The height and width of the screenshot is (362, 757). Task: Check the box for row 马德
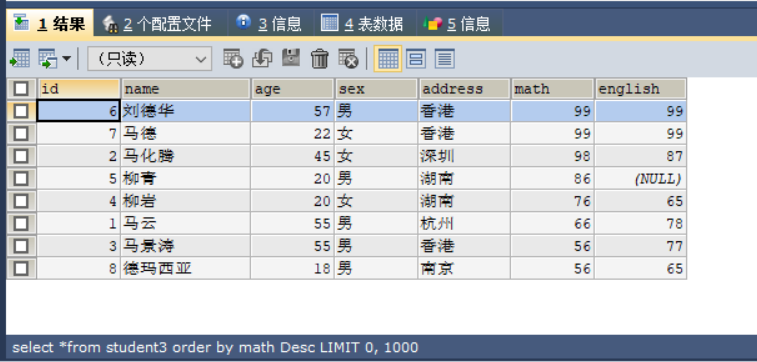pos(21,134)
